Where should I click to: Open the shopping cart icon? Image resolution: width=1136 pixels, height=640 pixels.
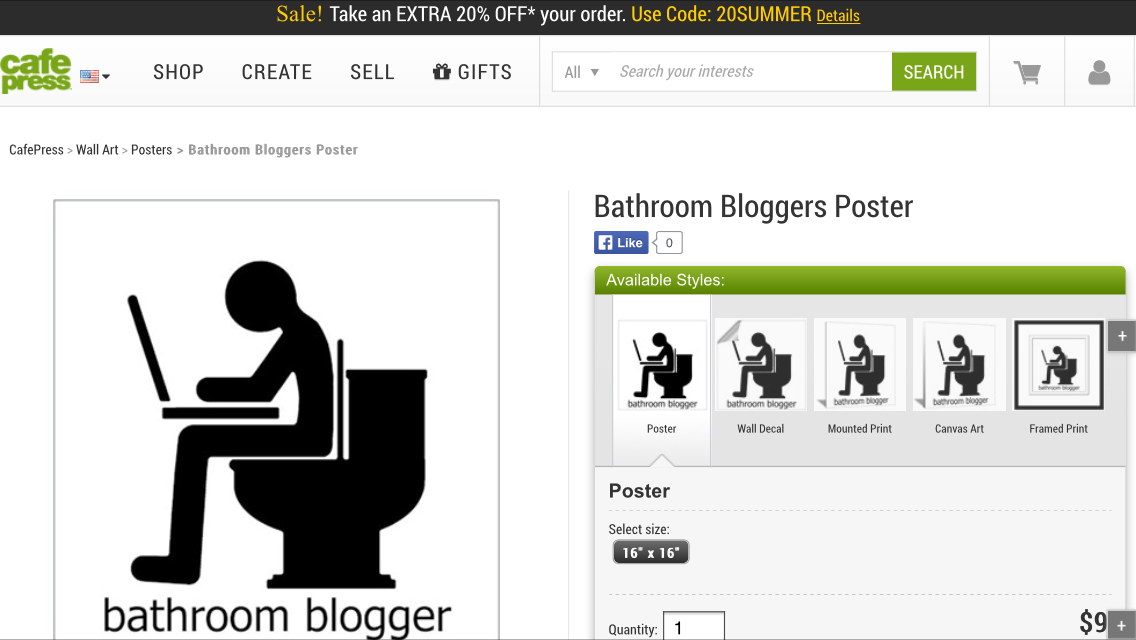[1027, 72]
